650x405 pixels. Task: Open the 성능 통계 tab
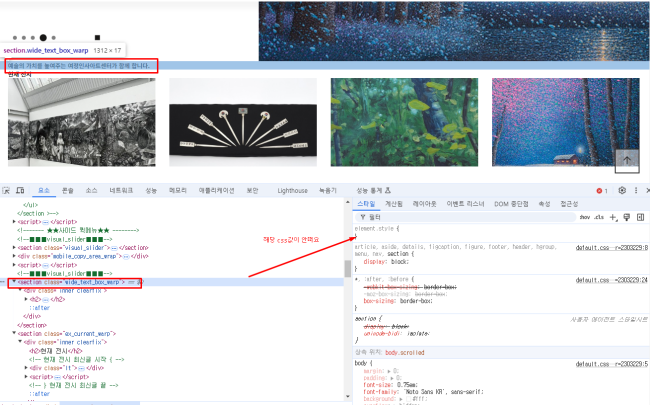374,190
